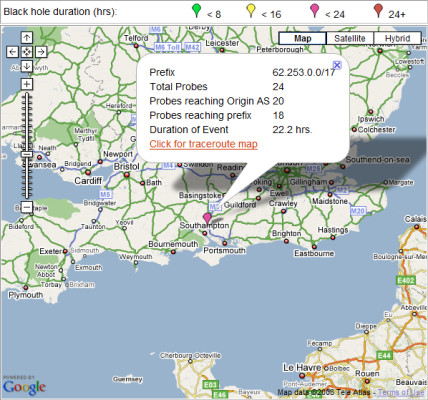
Task: Click the Weymouth city marker dot
Action: tap(135, 263)
